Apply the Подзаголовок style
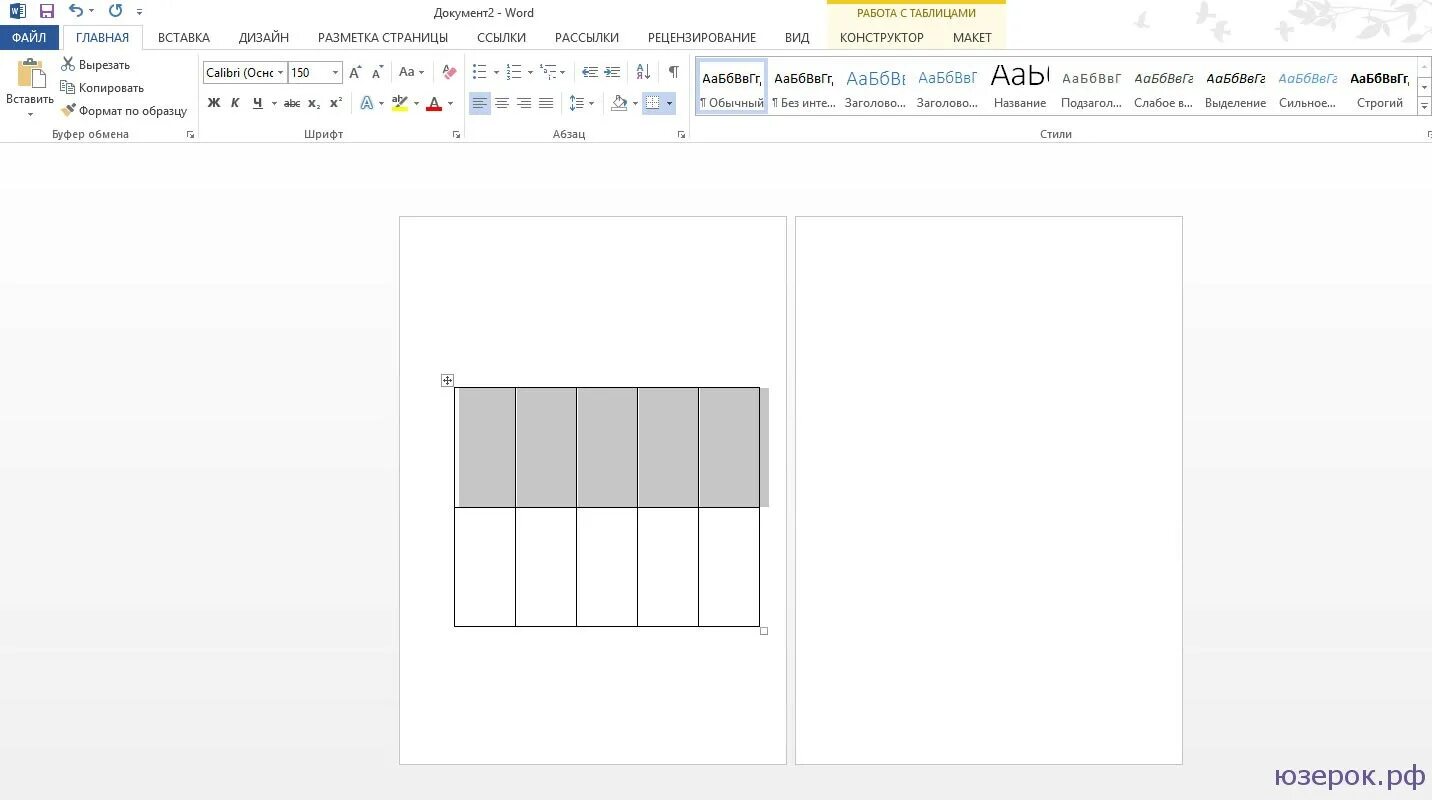The width and height of the screenshot is (1432, 800). tap(1092, 87)
